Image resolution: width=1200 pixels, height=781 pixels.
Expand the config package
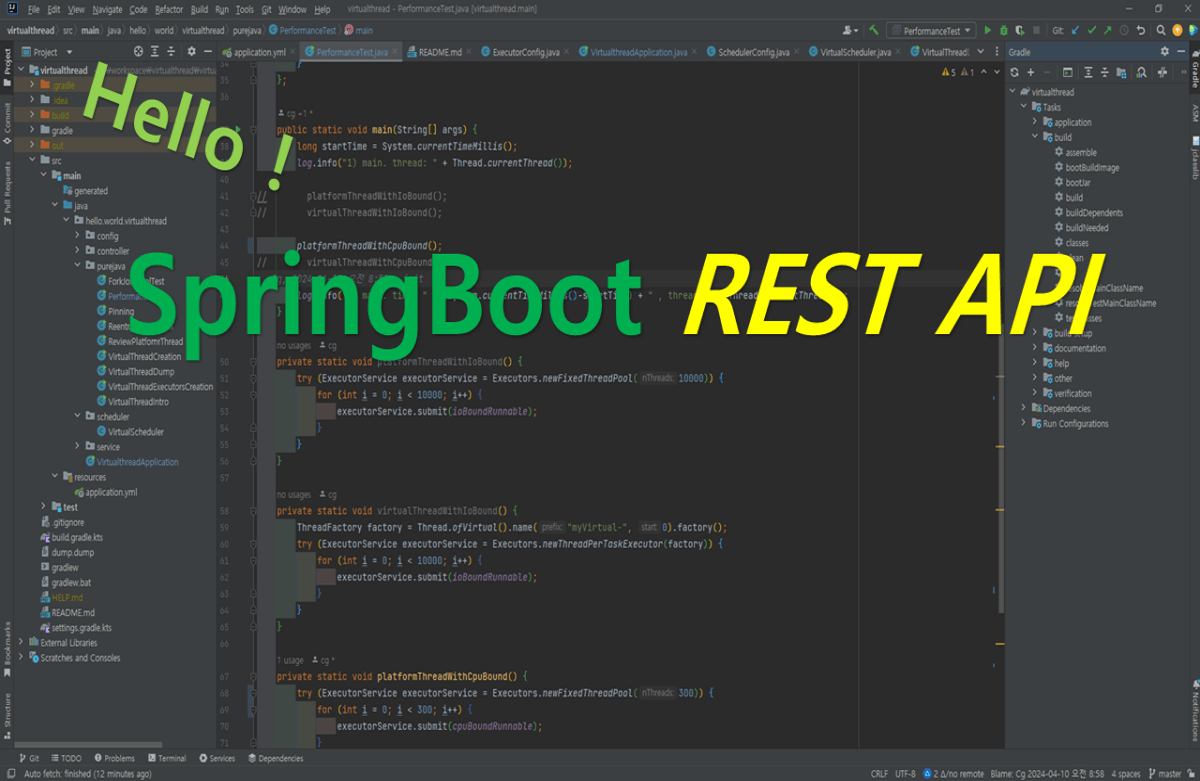[77, 236]
